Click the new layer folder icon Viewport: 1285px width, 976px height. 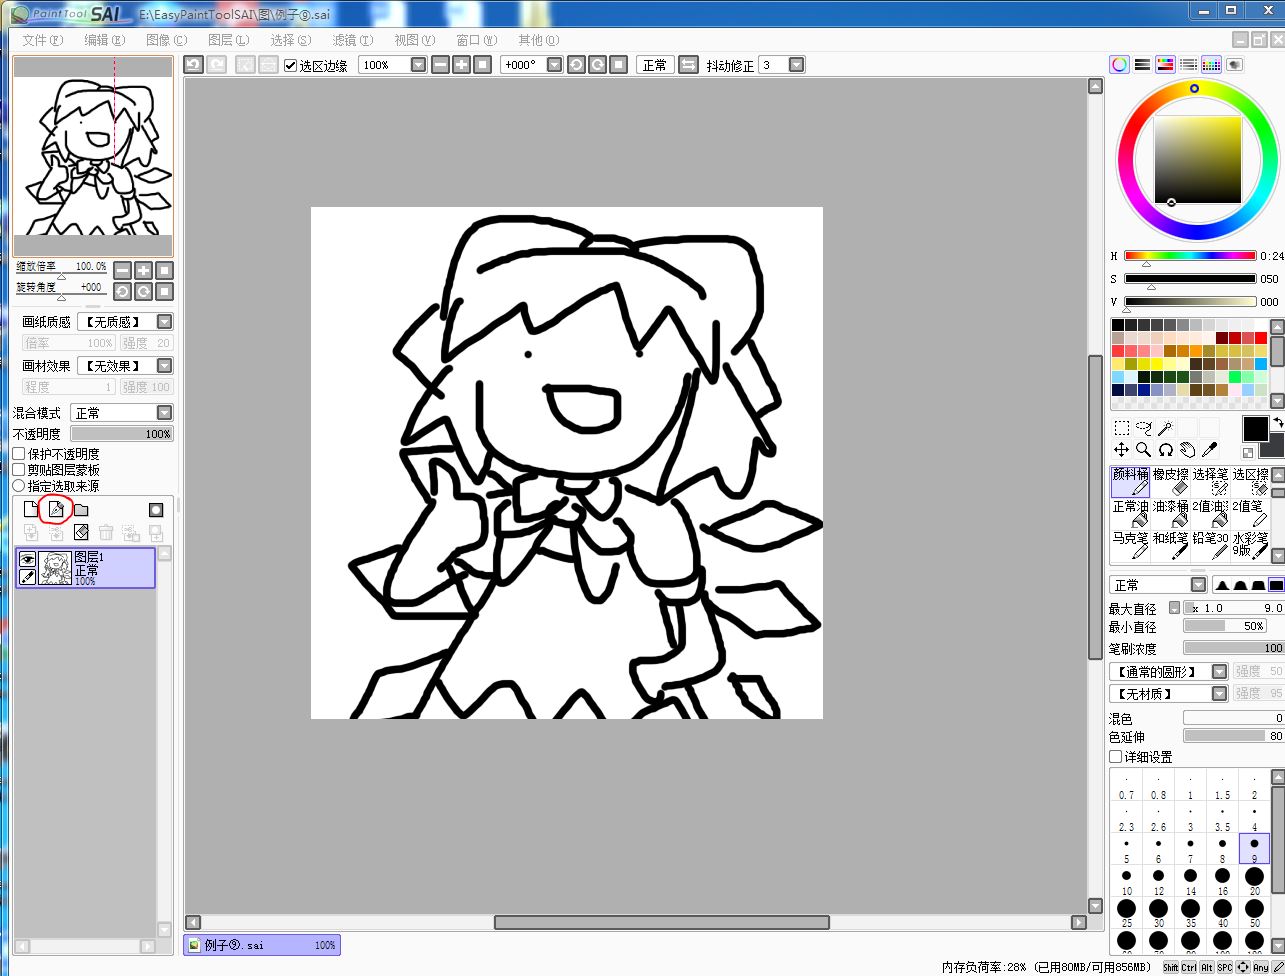click(81, 510)
